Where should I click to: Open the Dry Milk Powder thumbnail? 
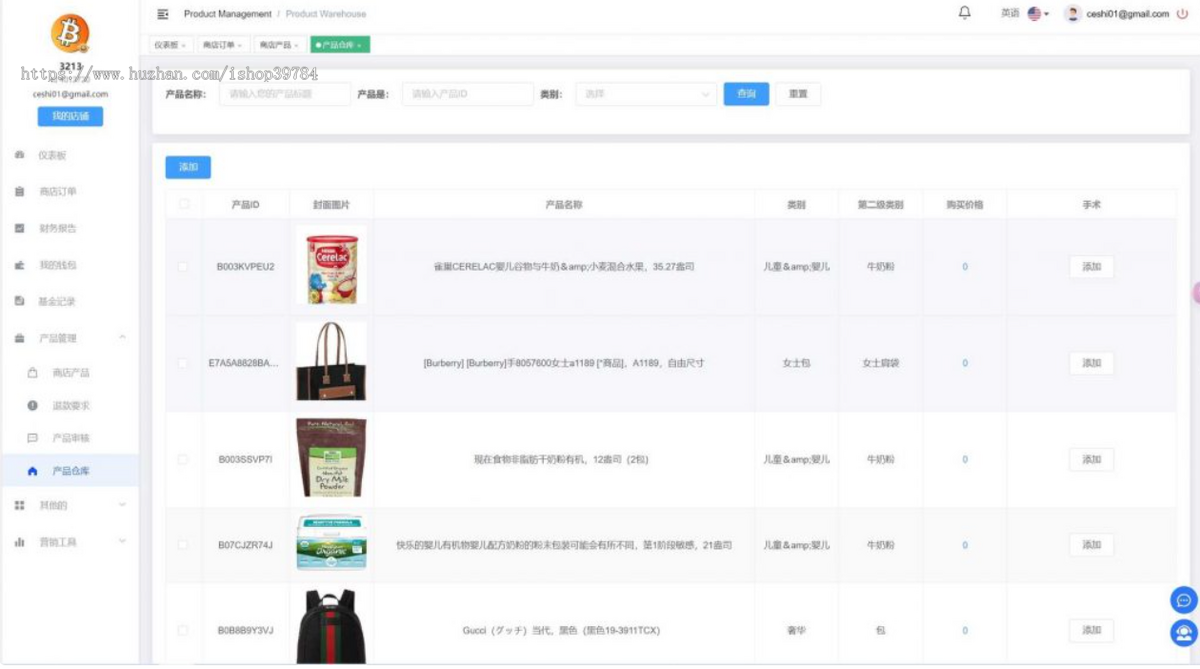coord(331,459)
